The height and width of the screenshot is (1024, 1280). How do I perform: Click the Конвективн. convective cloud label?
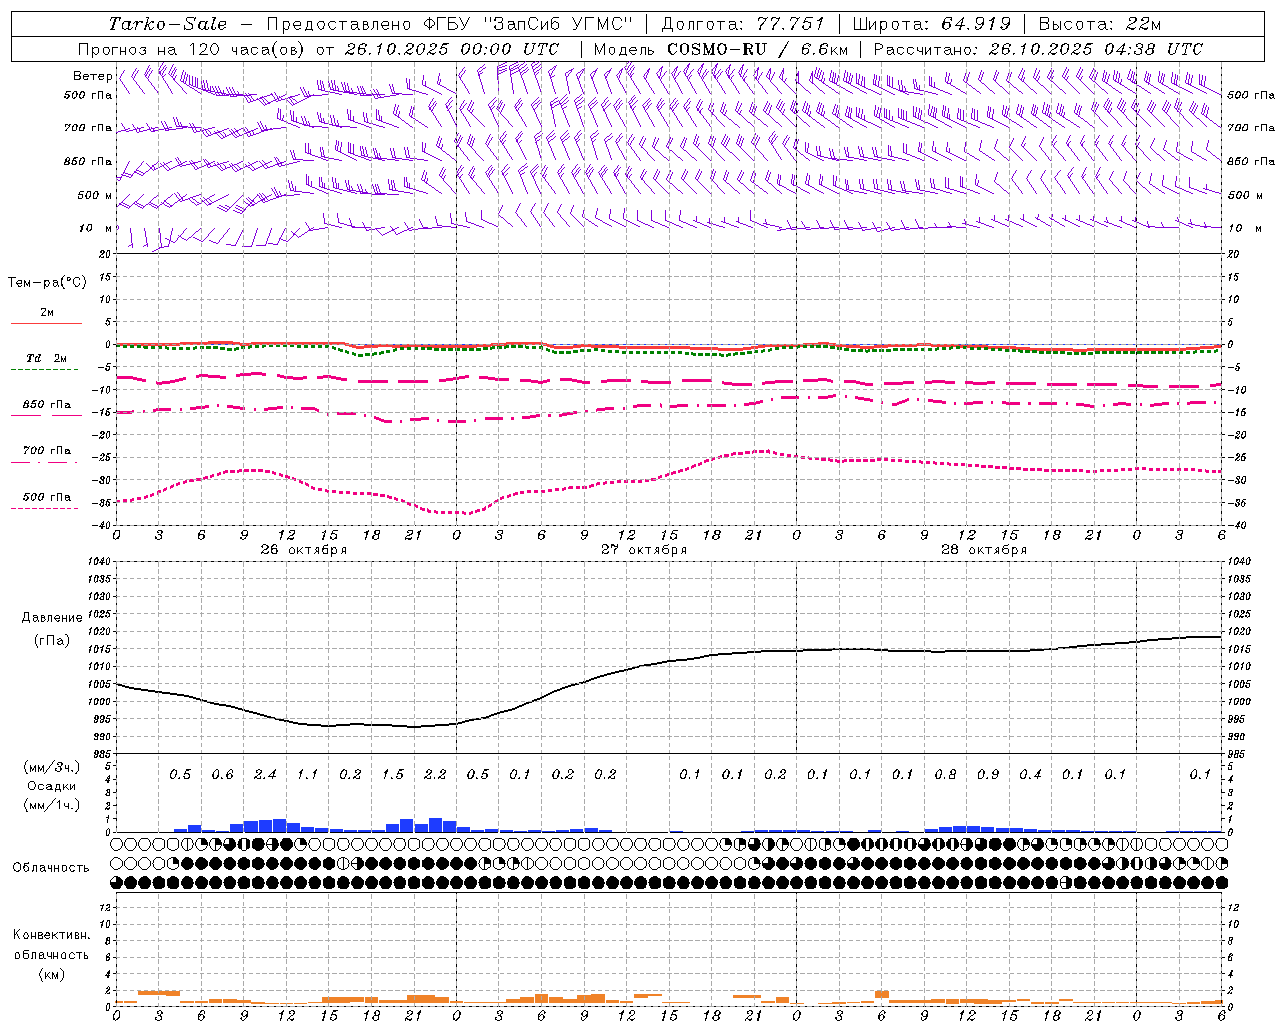[51, 935]
